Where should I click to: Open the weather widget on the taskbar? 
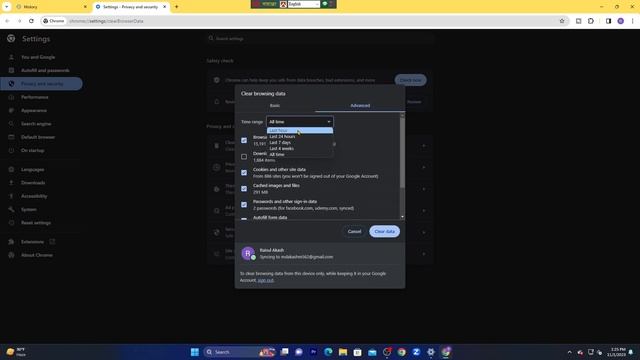pos(16,352)
